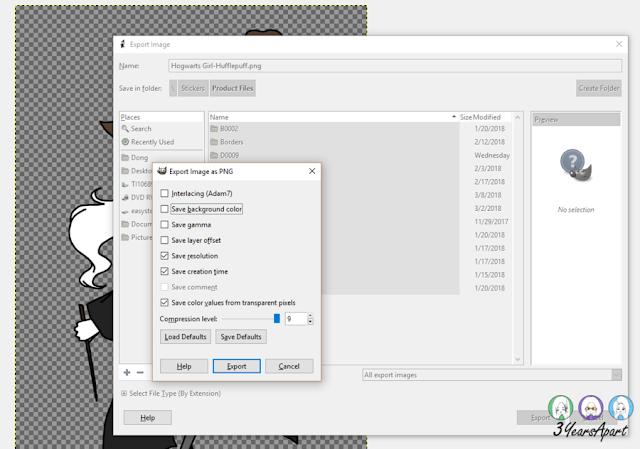Screen dimensions: 640x449
Task: Select the Product Files path button
Action: coord(233,88)
